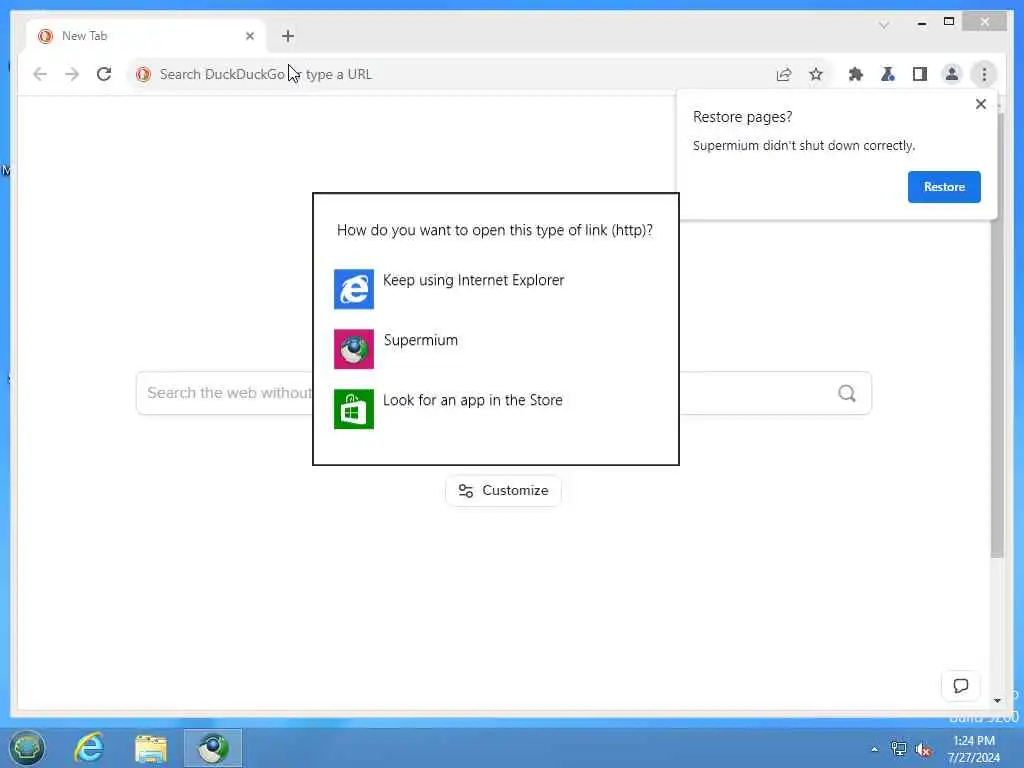Open a new tab with plus button
This screenshot has height=768, width=1024.
(x=288, y=36)
